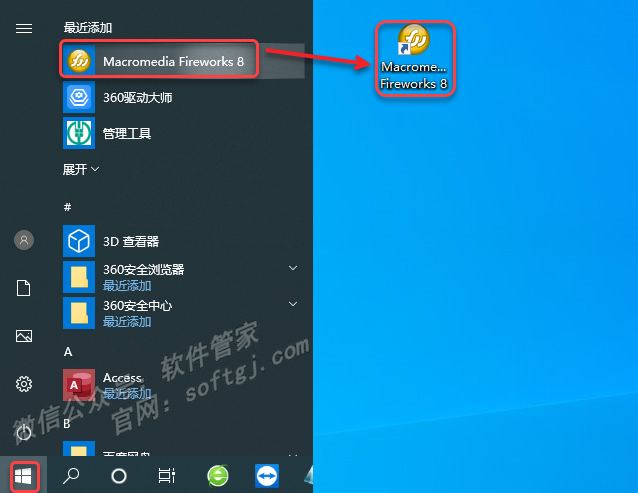The height and width of the screenshot is (493, 638).
Task: Select the 360安全浏览器 folder name
Action: tap(144, 269)
